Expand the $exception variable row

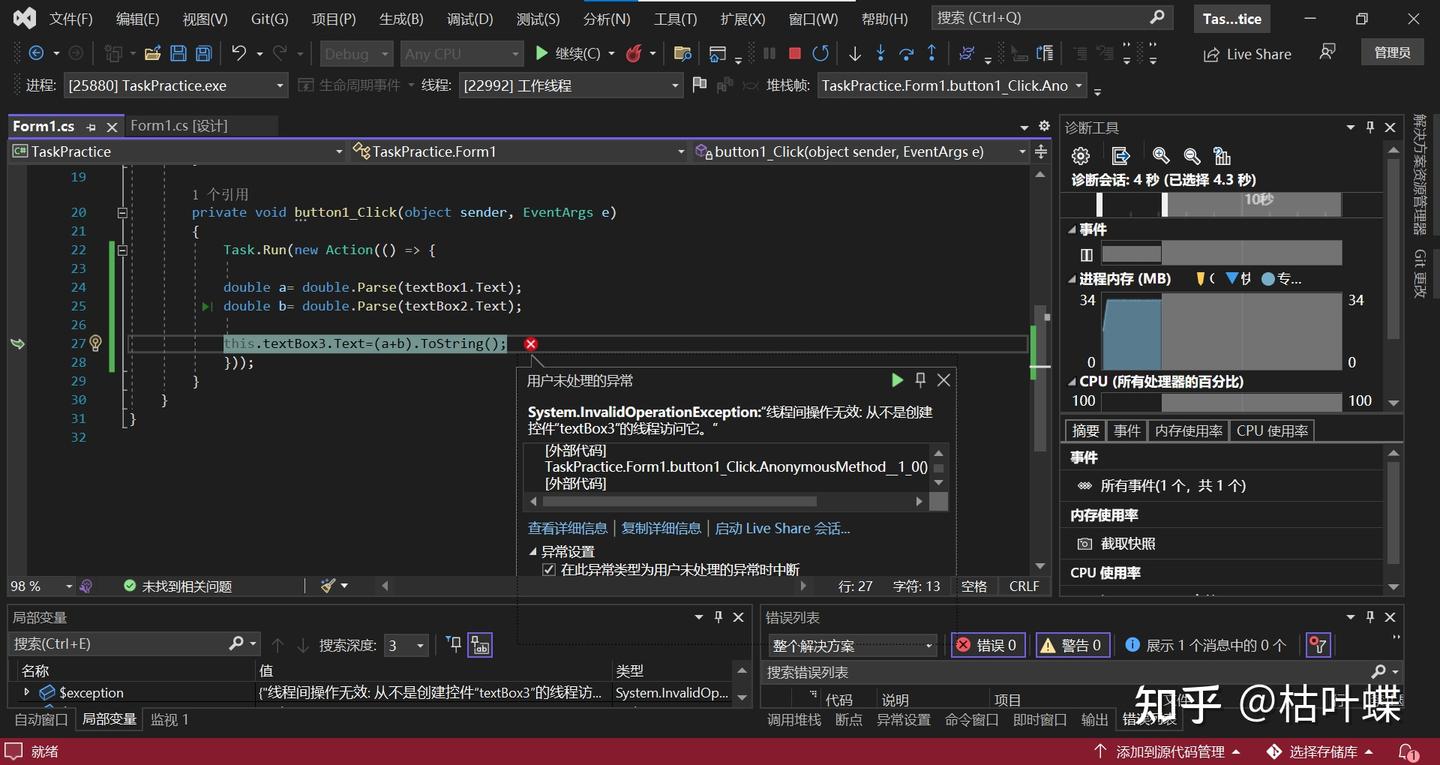click(x=27, y=692)
